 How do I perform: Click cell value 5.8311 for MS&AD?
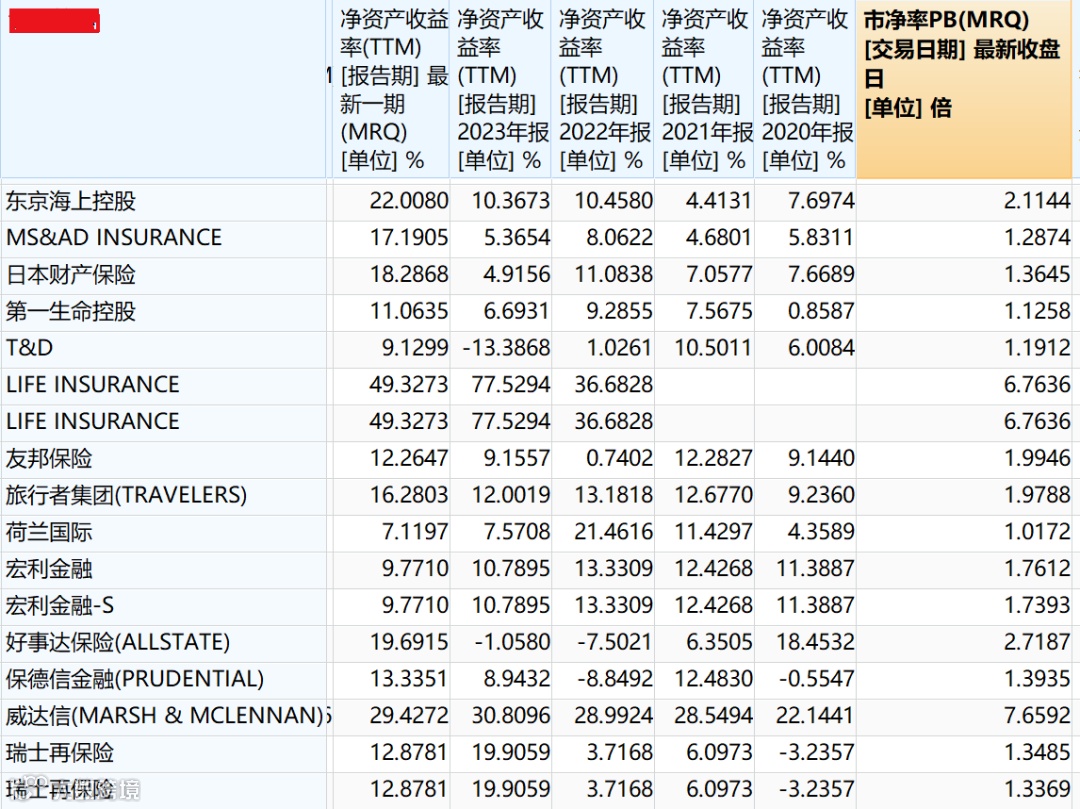(x=821, y=238)
